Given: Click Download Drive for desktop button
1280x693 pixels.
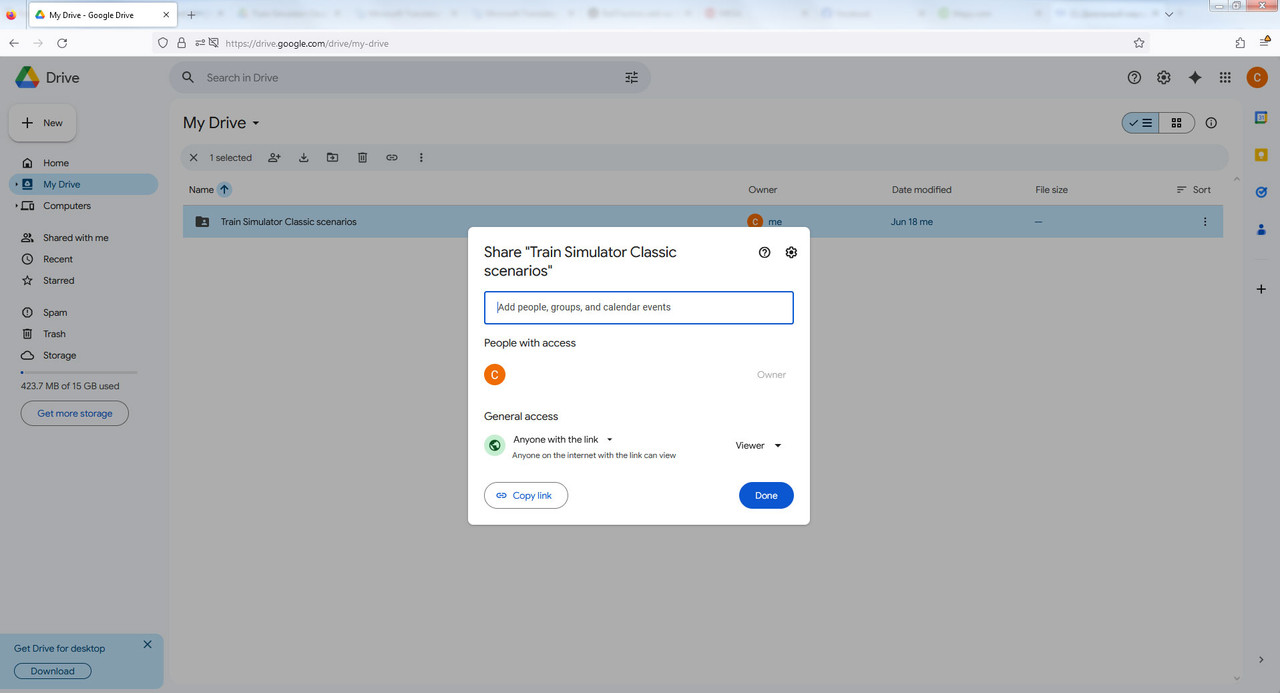Looking at the screenshot, I should pos(53,671).
